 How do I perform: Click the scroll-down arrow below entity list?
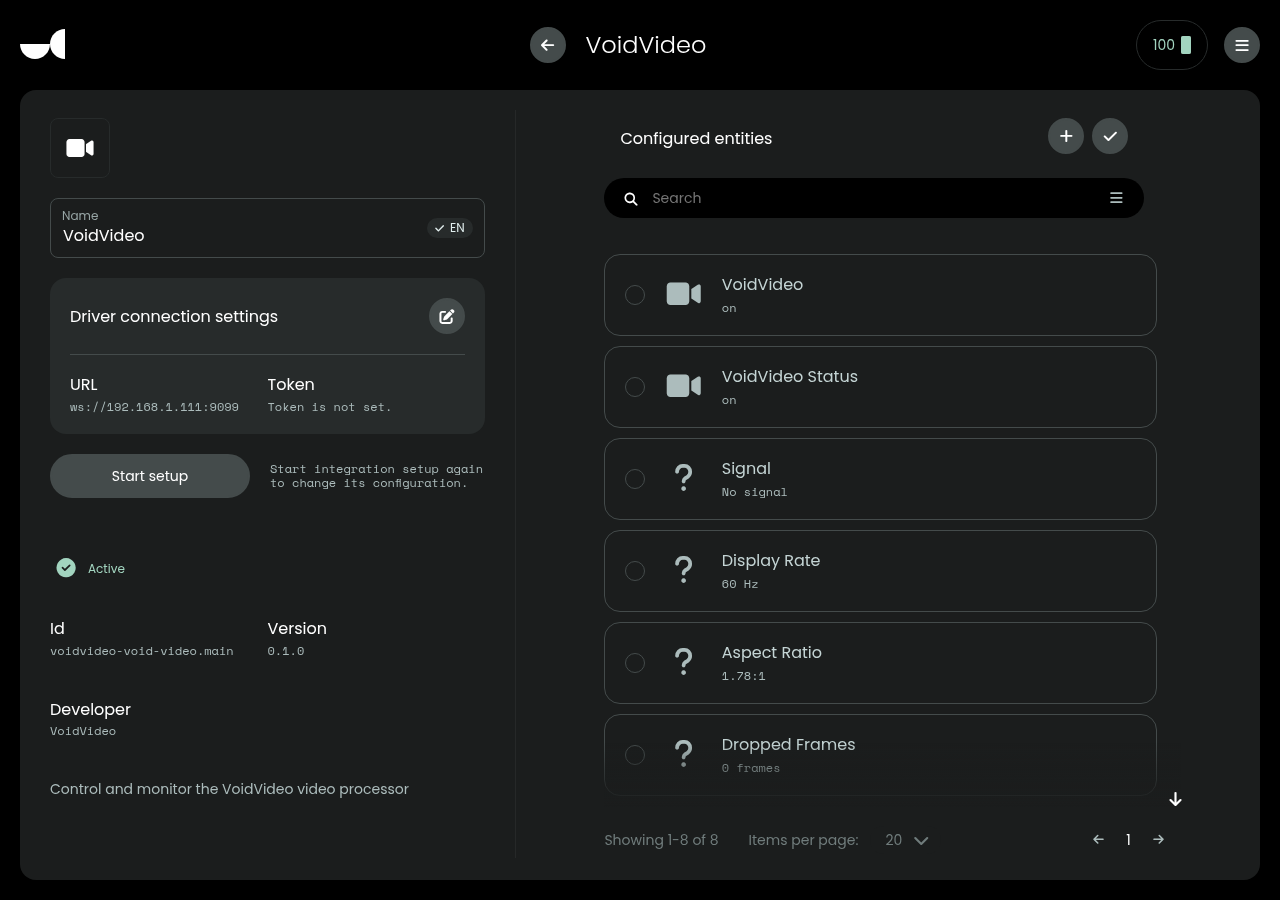tap(1176, 799)
